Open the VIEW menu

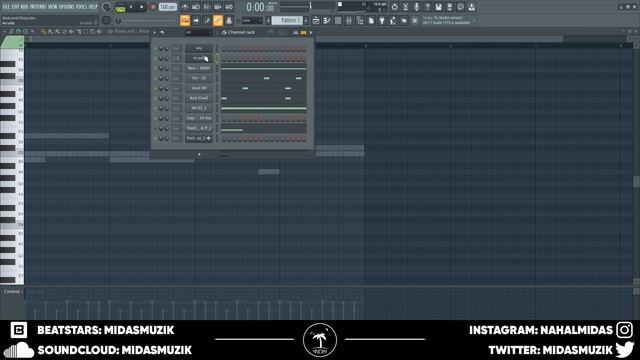pos(53,7)
